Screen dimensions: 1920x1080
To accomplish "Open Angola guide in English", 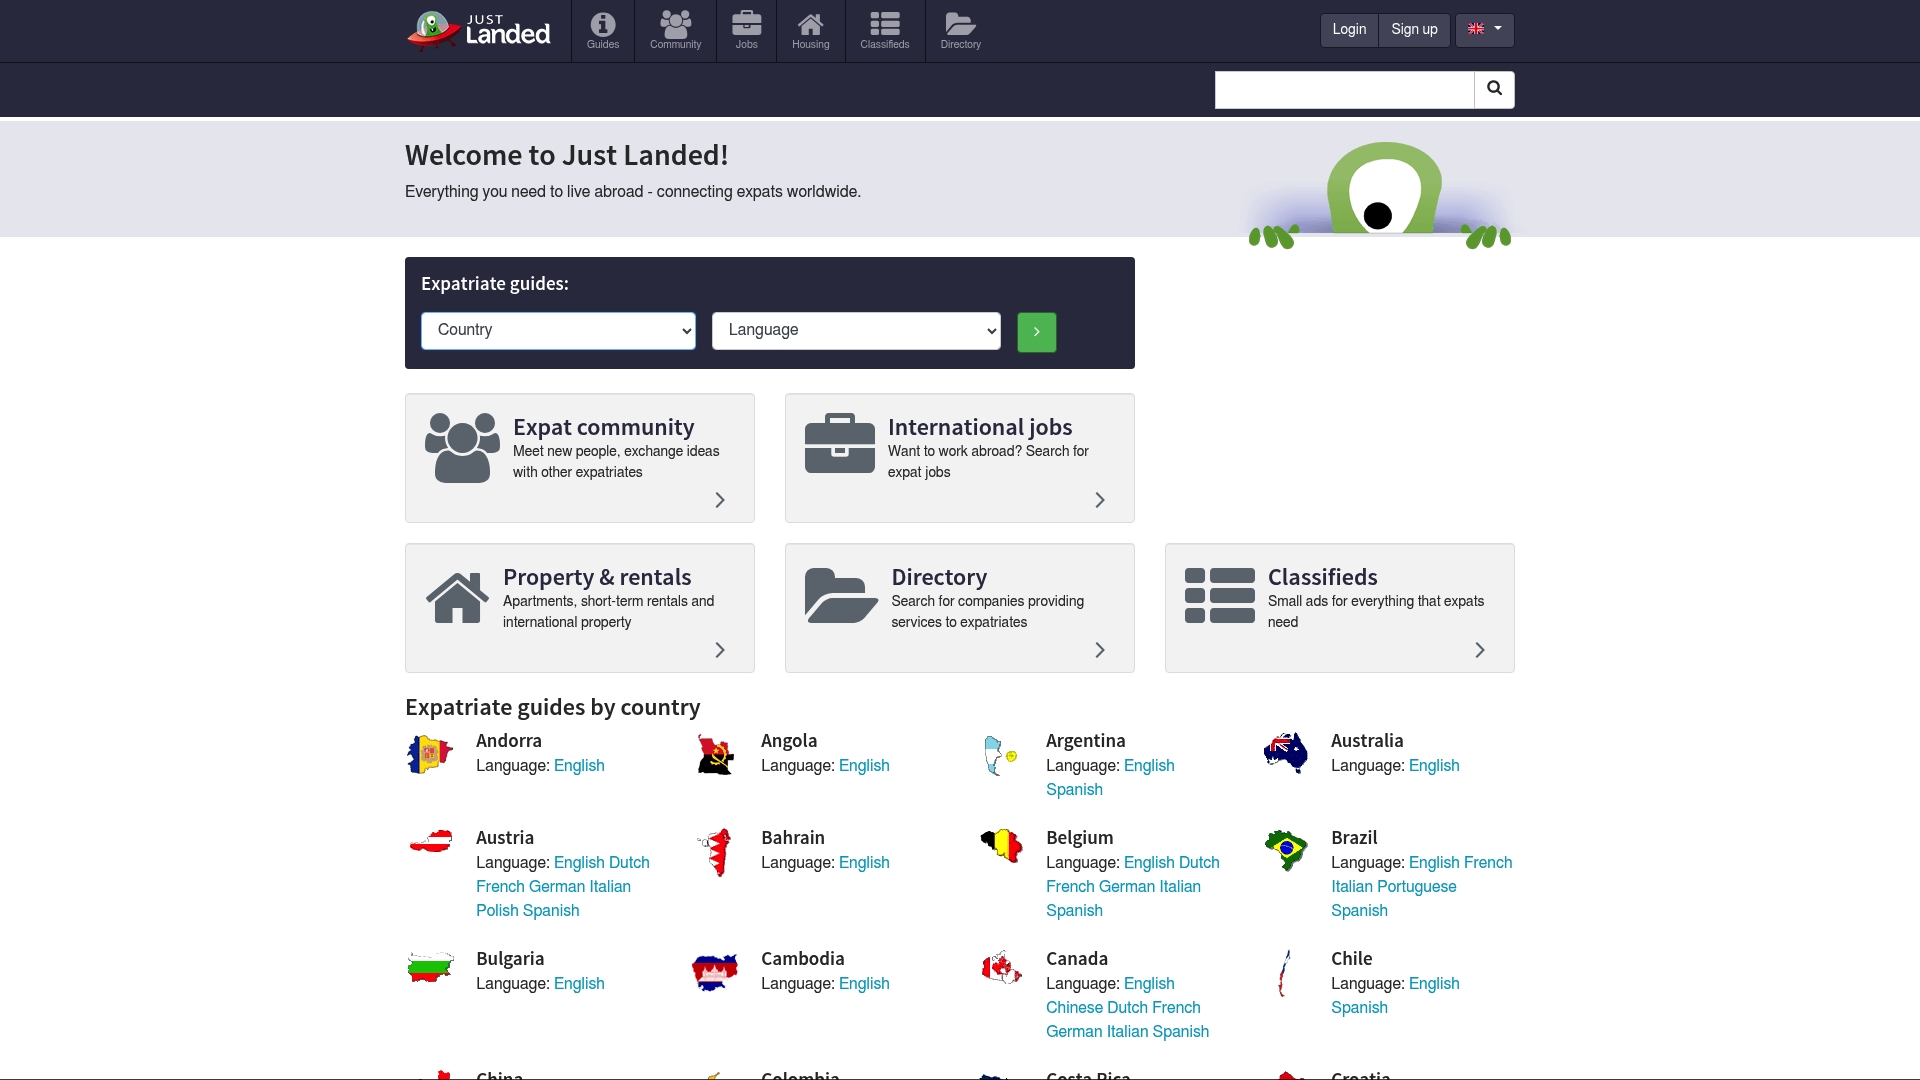I will pyautogui.click(x=864, y=766).
